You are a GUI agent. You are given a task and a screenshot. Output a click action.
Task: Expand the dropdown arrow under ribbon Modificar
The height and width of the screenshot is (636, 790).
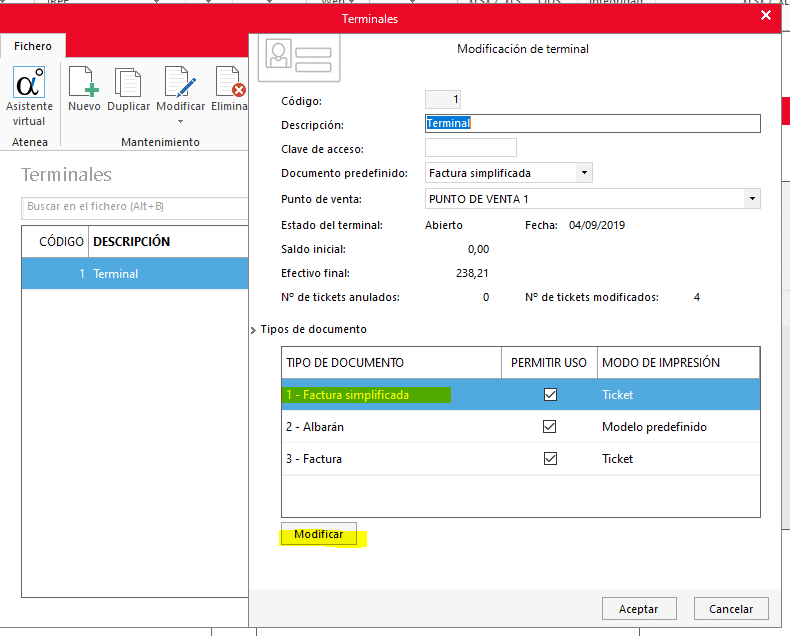pos(181,122)
